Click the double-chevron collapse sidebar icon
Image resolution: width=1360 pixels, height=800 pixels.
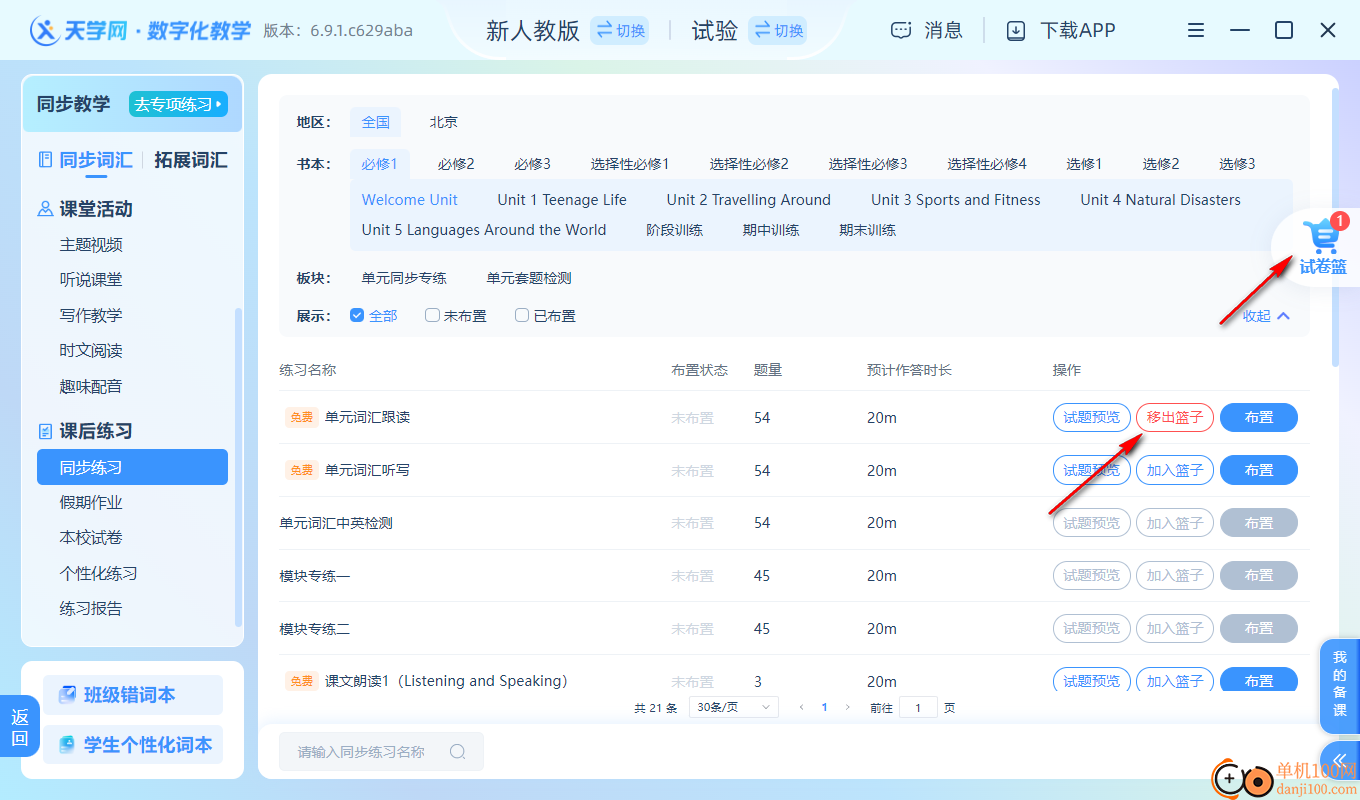coord(1340,760)
